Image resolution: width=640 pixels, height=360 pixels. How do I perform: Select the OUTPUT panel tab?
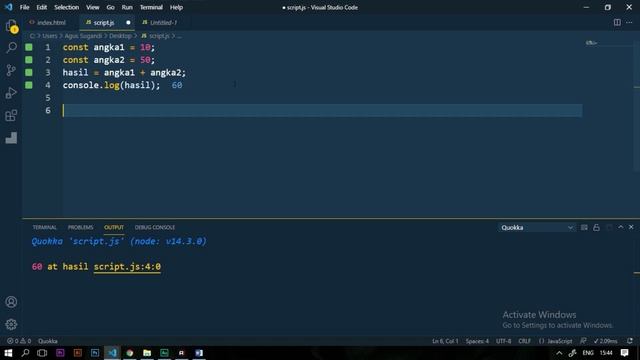click(114, 227)
